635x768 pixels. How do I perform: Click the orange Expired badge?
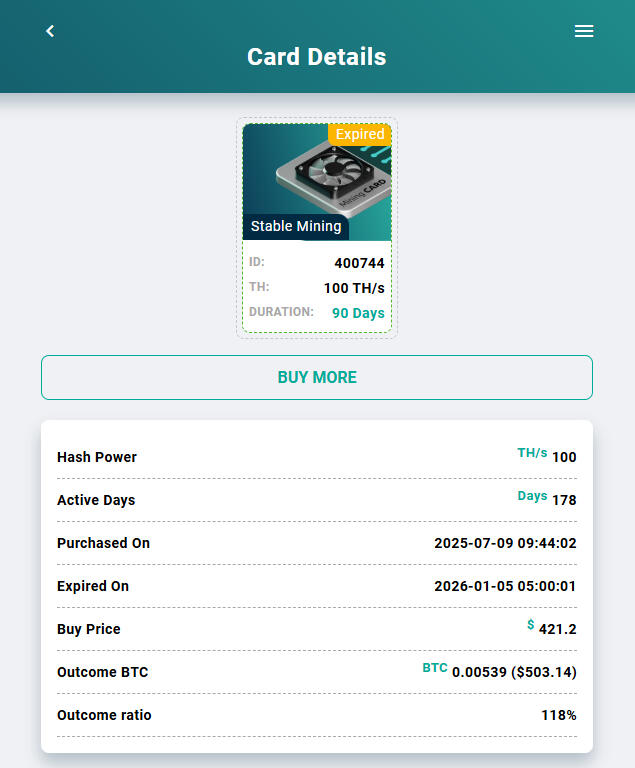359,134
